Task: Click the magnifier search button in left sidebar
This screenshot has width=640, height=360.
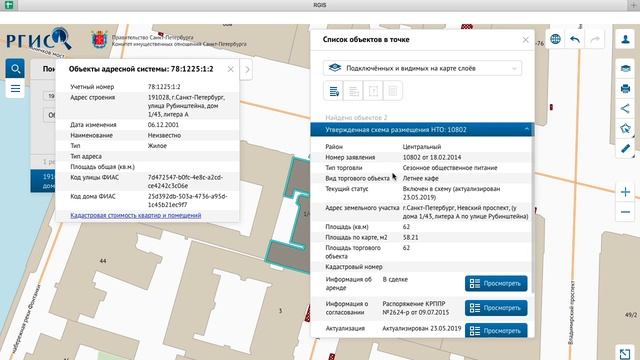Action: click(15, 69)
